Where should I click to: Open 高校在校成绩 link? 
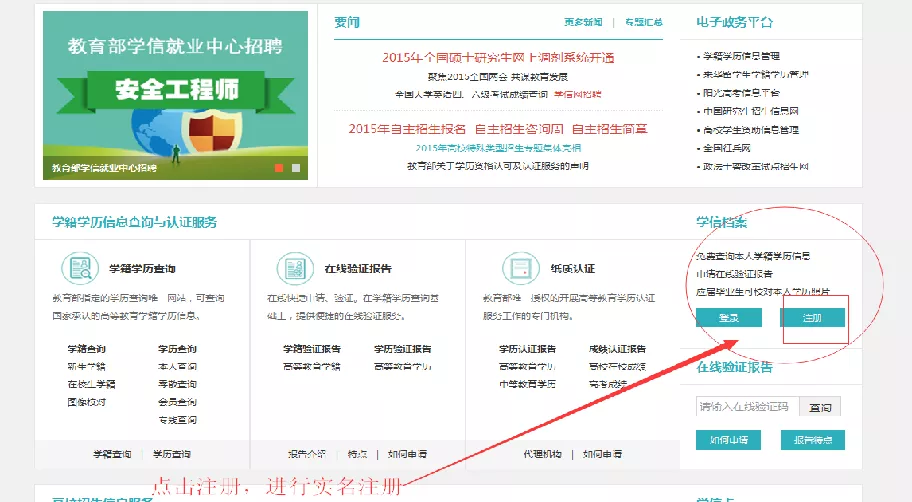[618, 366]
